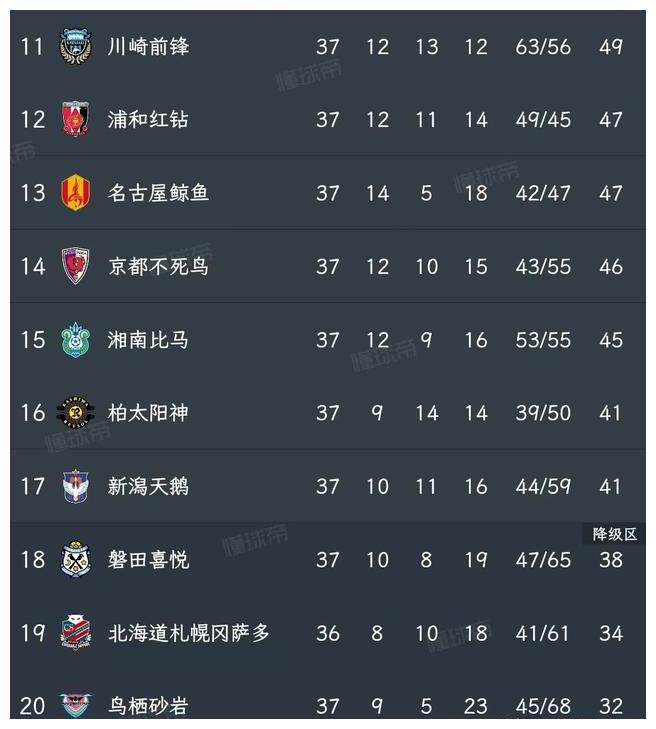Screen dimensions: 656x729
Task: Open the 磐田喜悦 team name
Action: [148, 559]
